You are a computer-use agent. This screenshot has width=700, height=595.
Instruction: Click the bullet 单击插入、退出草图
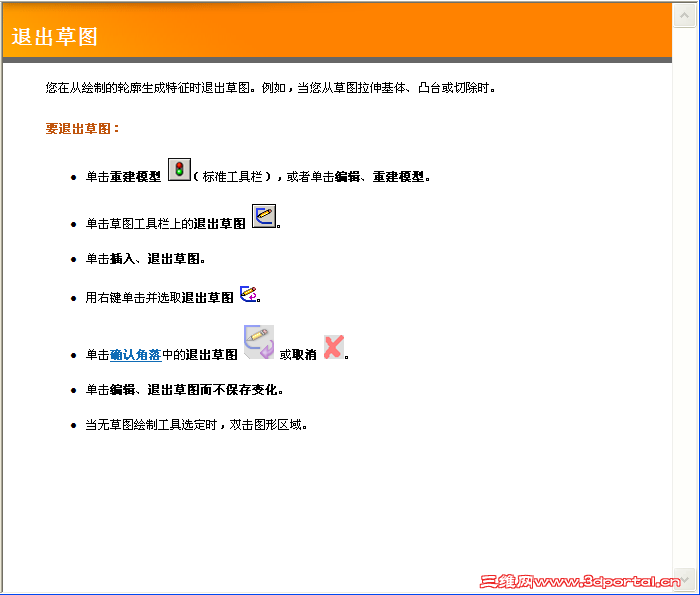point(145,259)
